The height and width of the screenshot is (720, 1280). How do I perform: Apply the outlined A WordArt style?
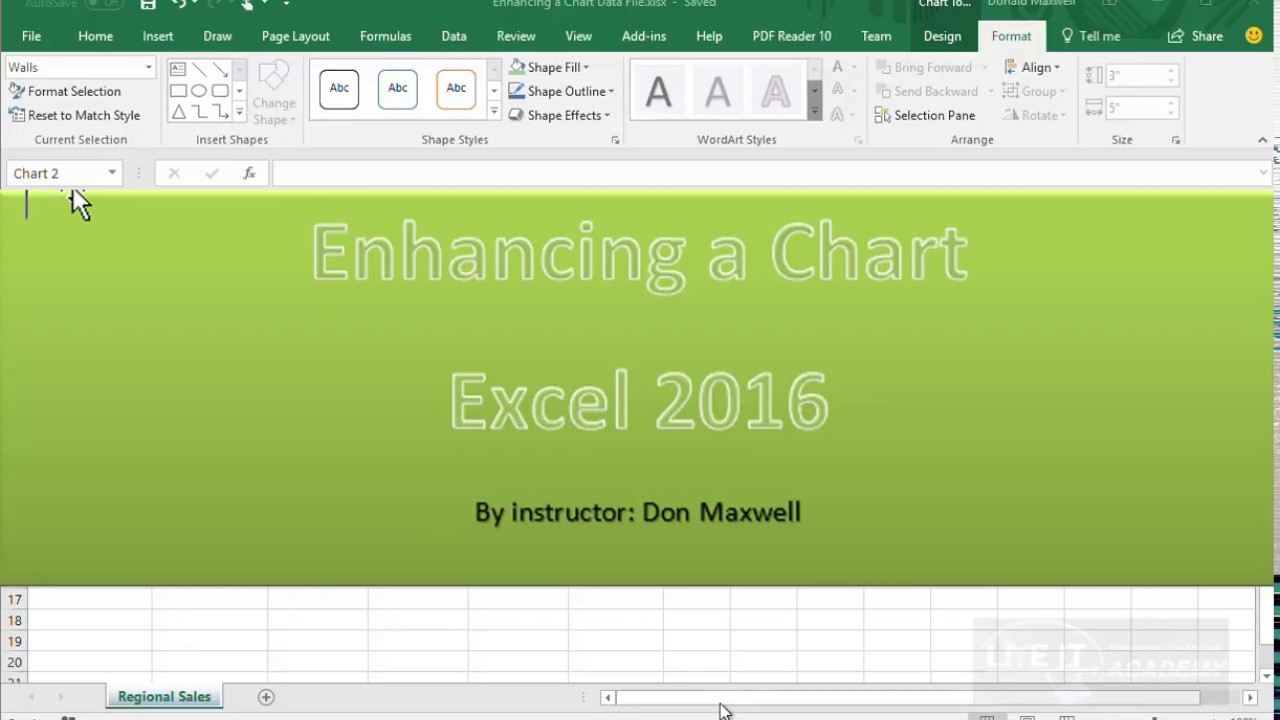click(776, 92)
